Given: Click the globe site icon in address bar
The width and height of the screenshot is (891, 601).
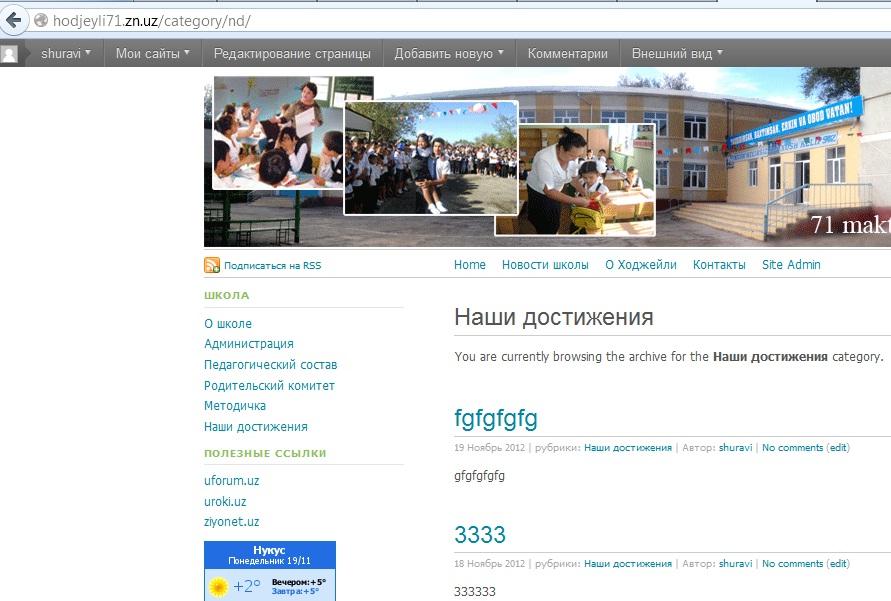Looking at the screenshot, I should pos(41,20).
